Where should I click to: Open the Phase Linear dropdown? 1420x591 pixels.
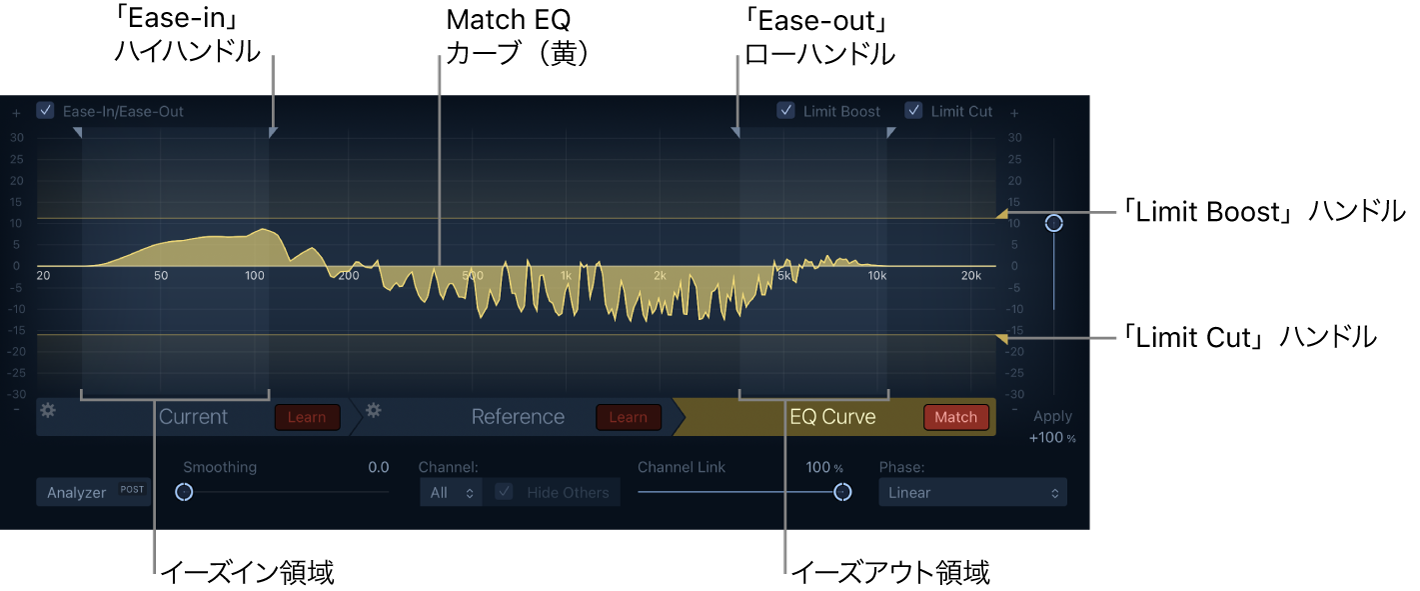[x=972, y=492]
